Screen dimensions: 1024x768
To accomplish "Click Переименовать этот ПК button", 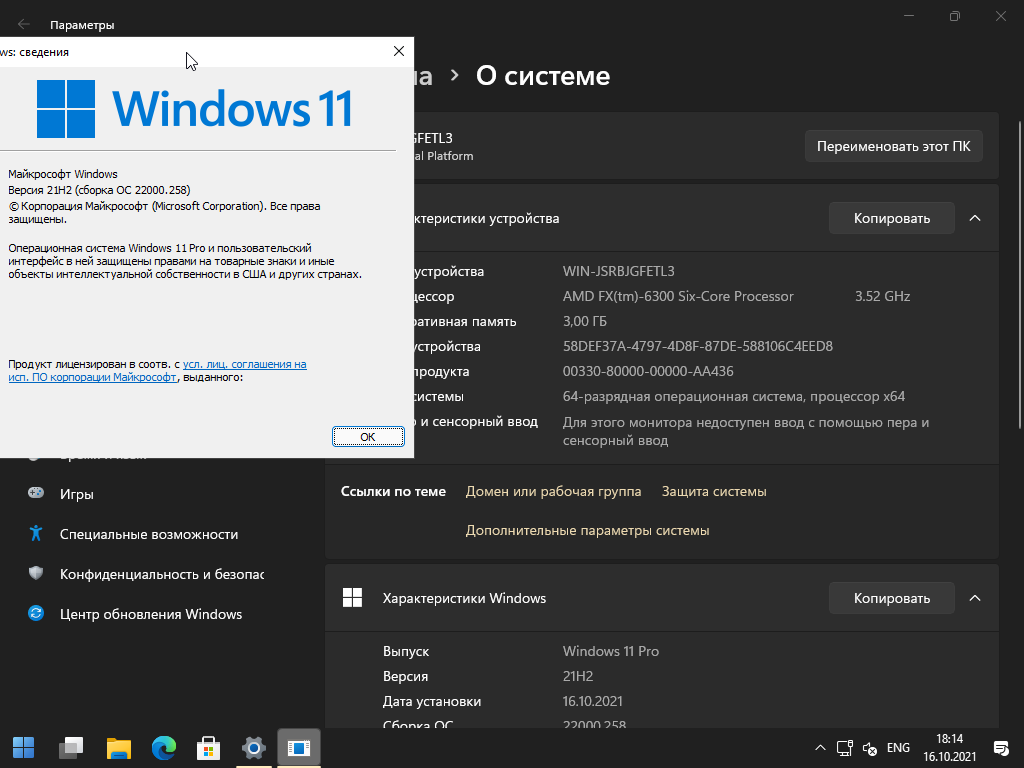I will pyautogui.click(x=893, y=146).
